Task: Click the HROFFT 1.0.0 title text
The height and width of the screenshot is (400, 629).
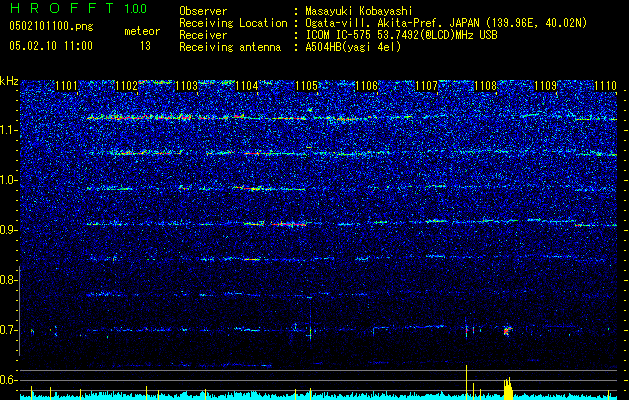Action: (x=78, y=8)
